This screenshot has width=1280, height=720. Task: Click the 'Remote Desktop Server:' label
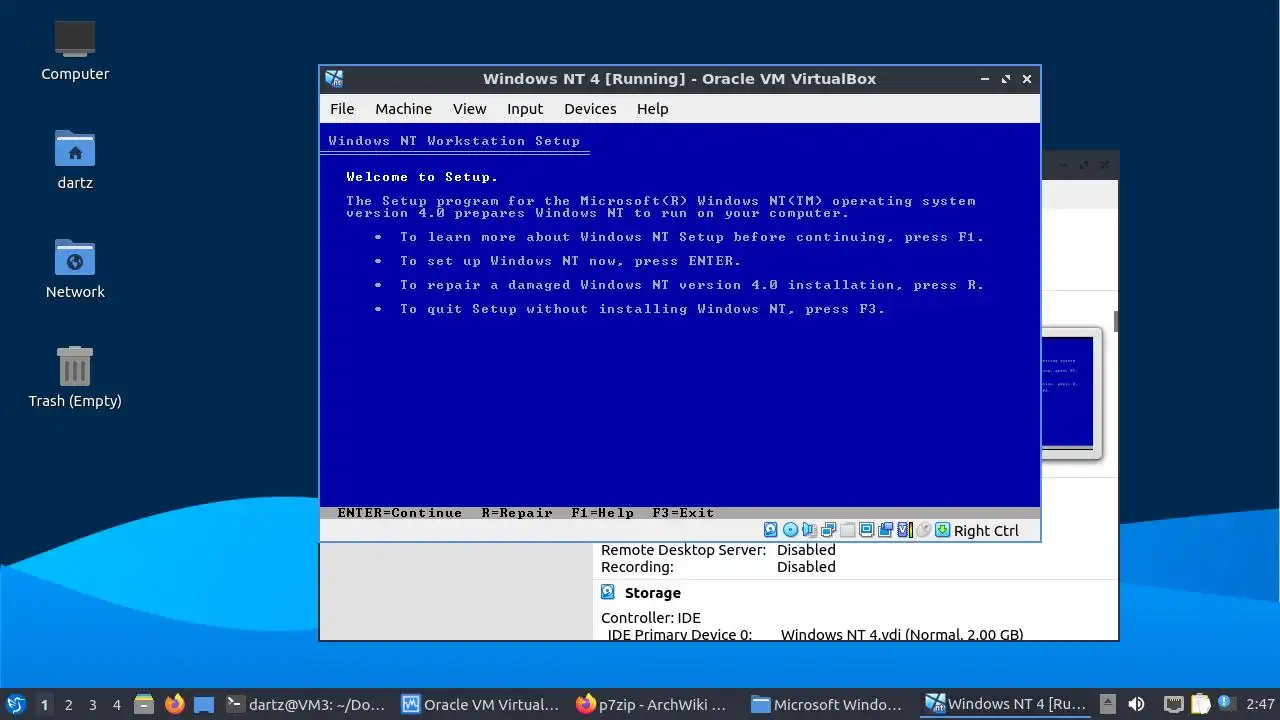click(x=683, y=550)
